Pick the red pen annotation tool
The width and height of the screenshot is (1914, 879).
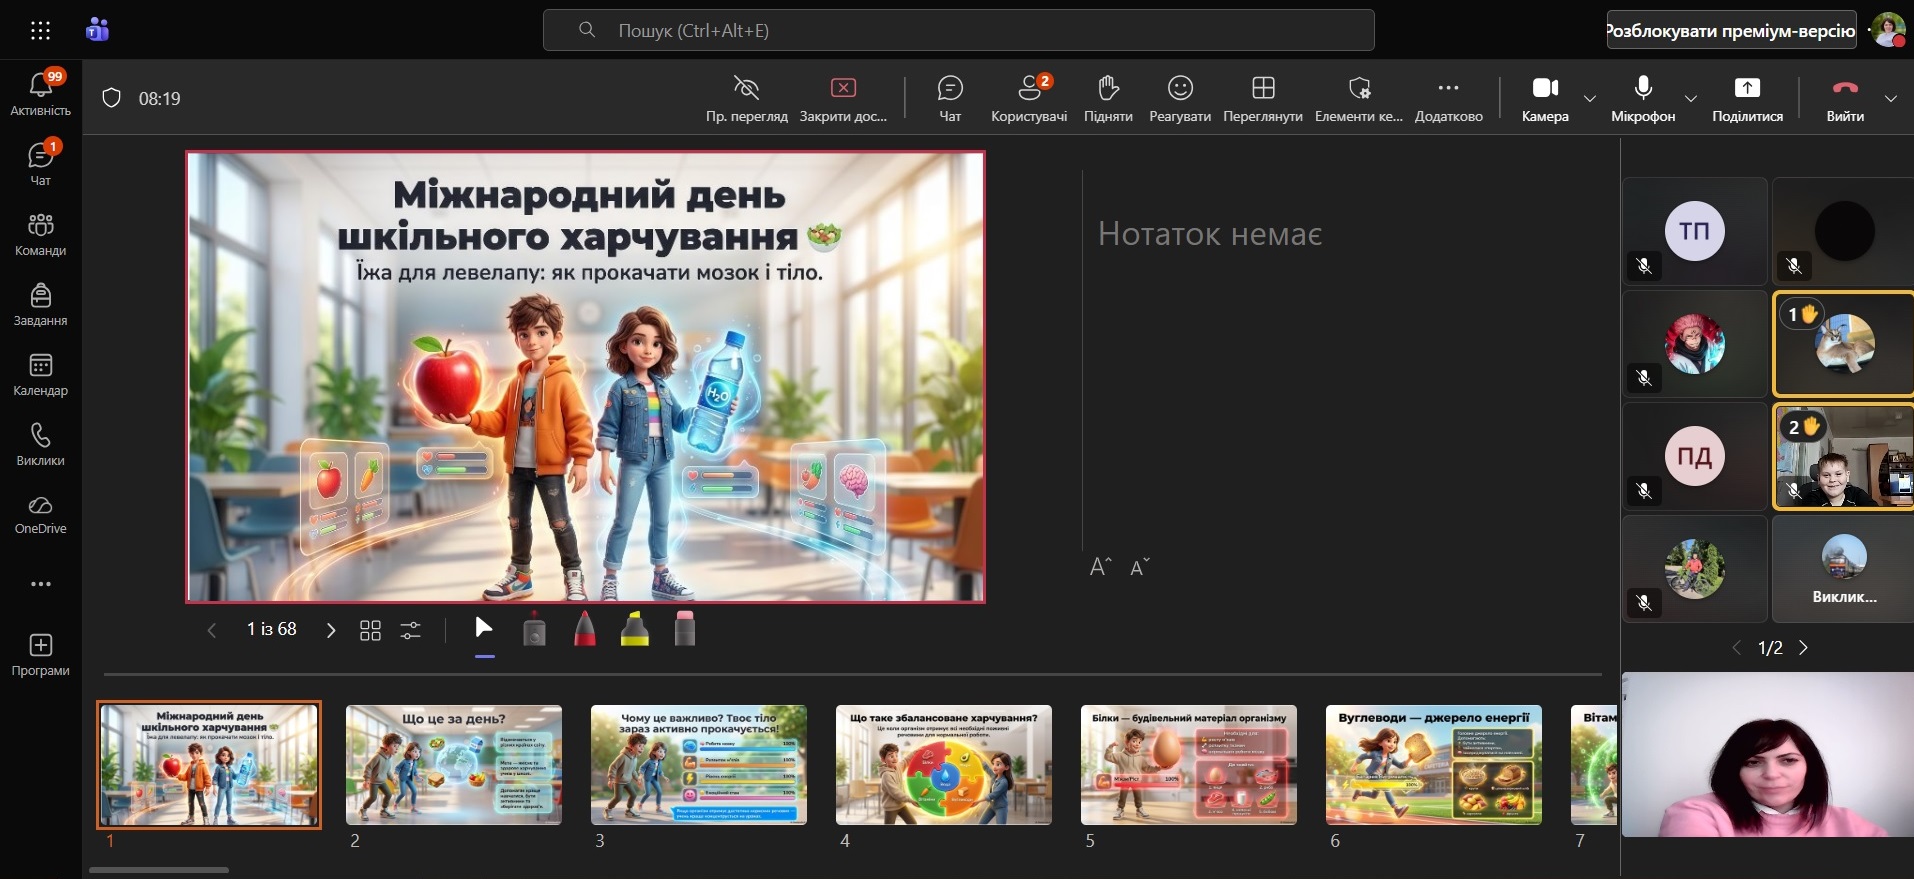point(585,630)
